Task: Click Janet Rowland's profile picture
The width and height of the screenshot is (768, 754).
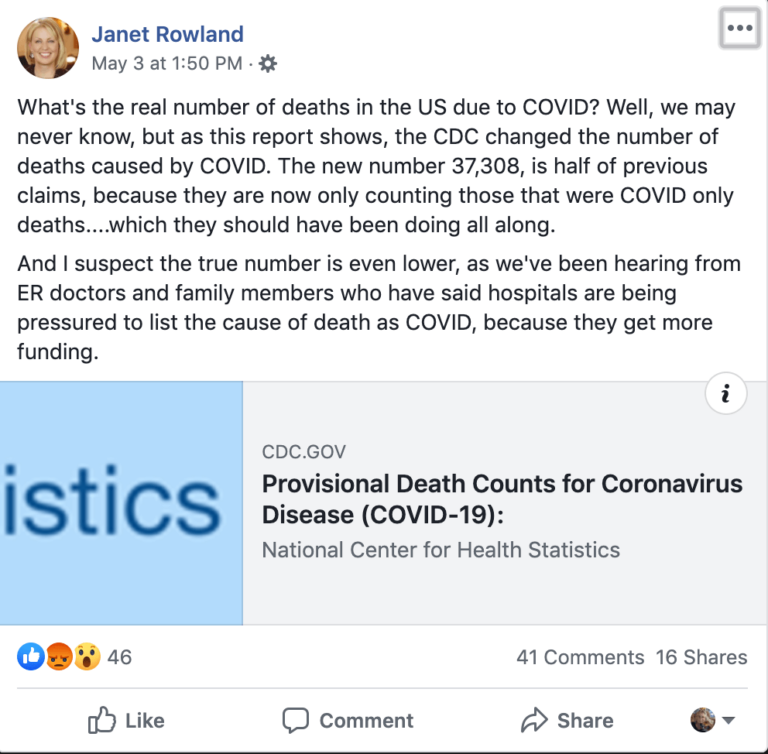Action: 48,48
